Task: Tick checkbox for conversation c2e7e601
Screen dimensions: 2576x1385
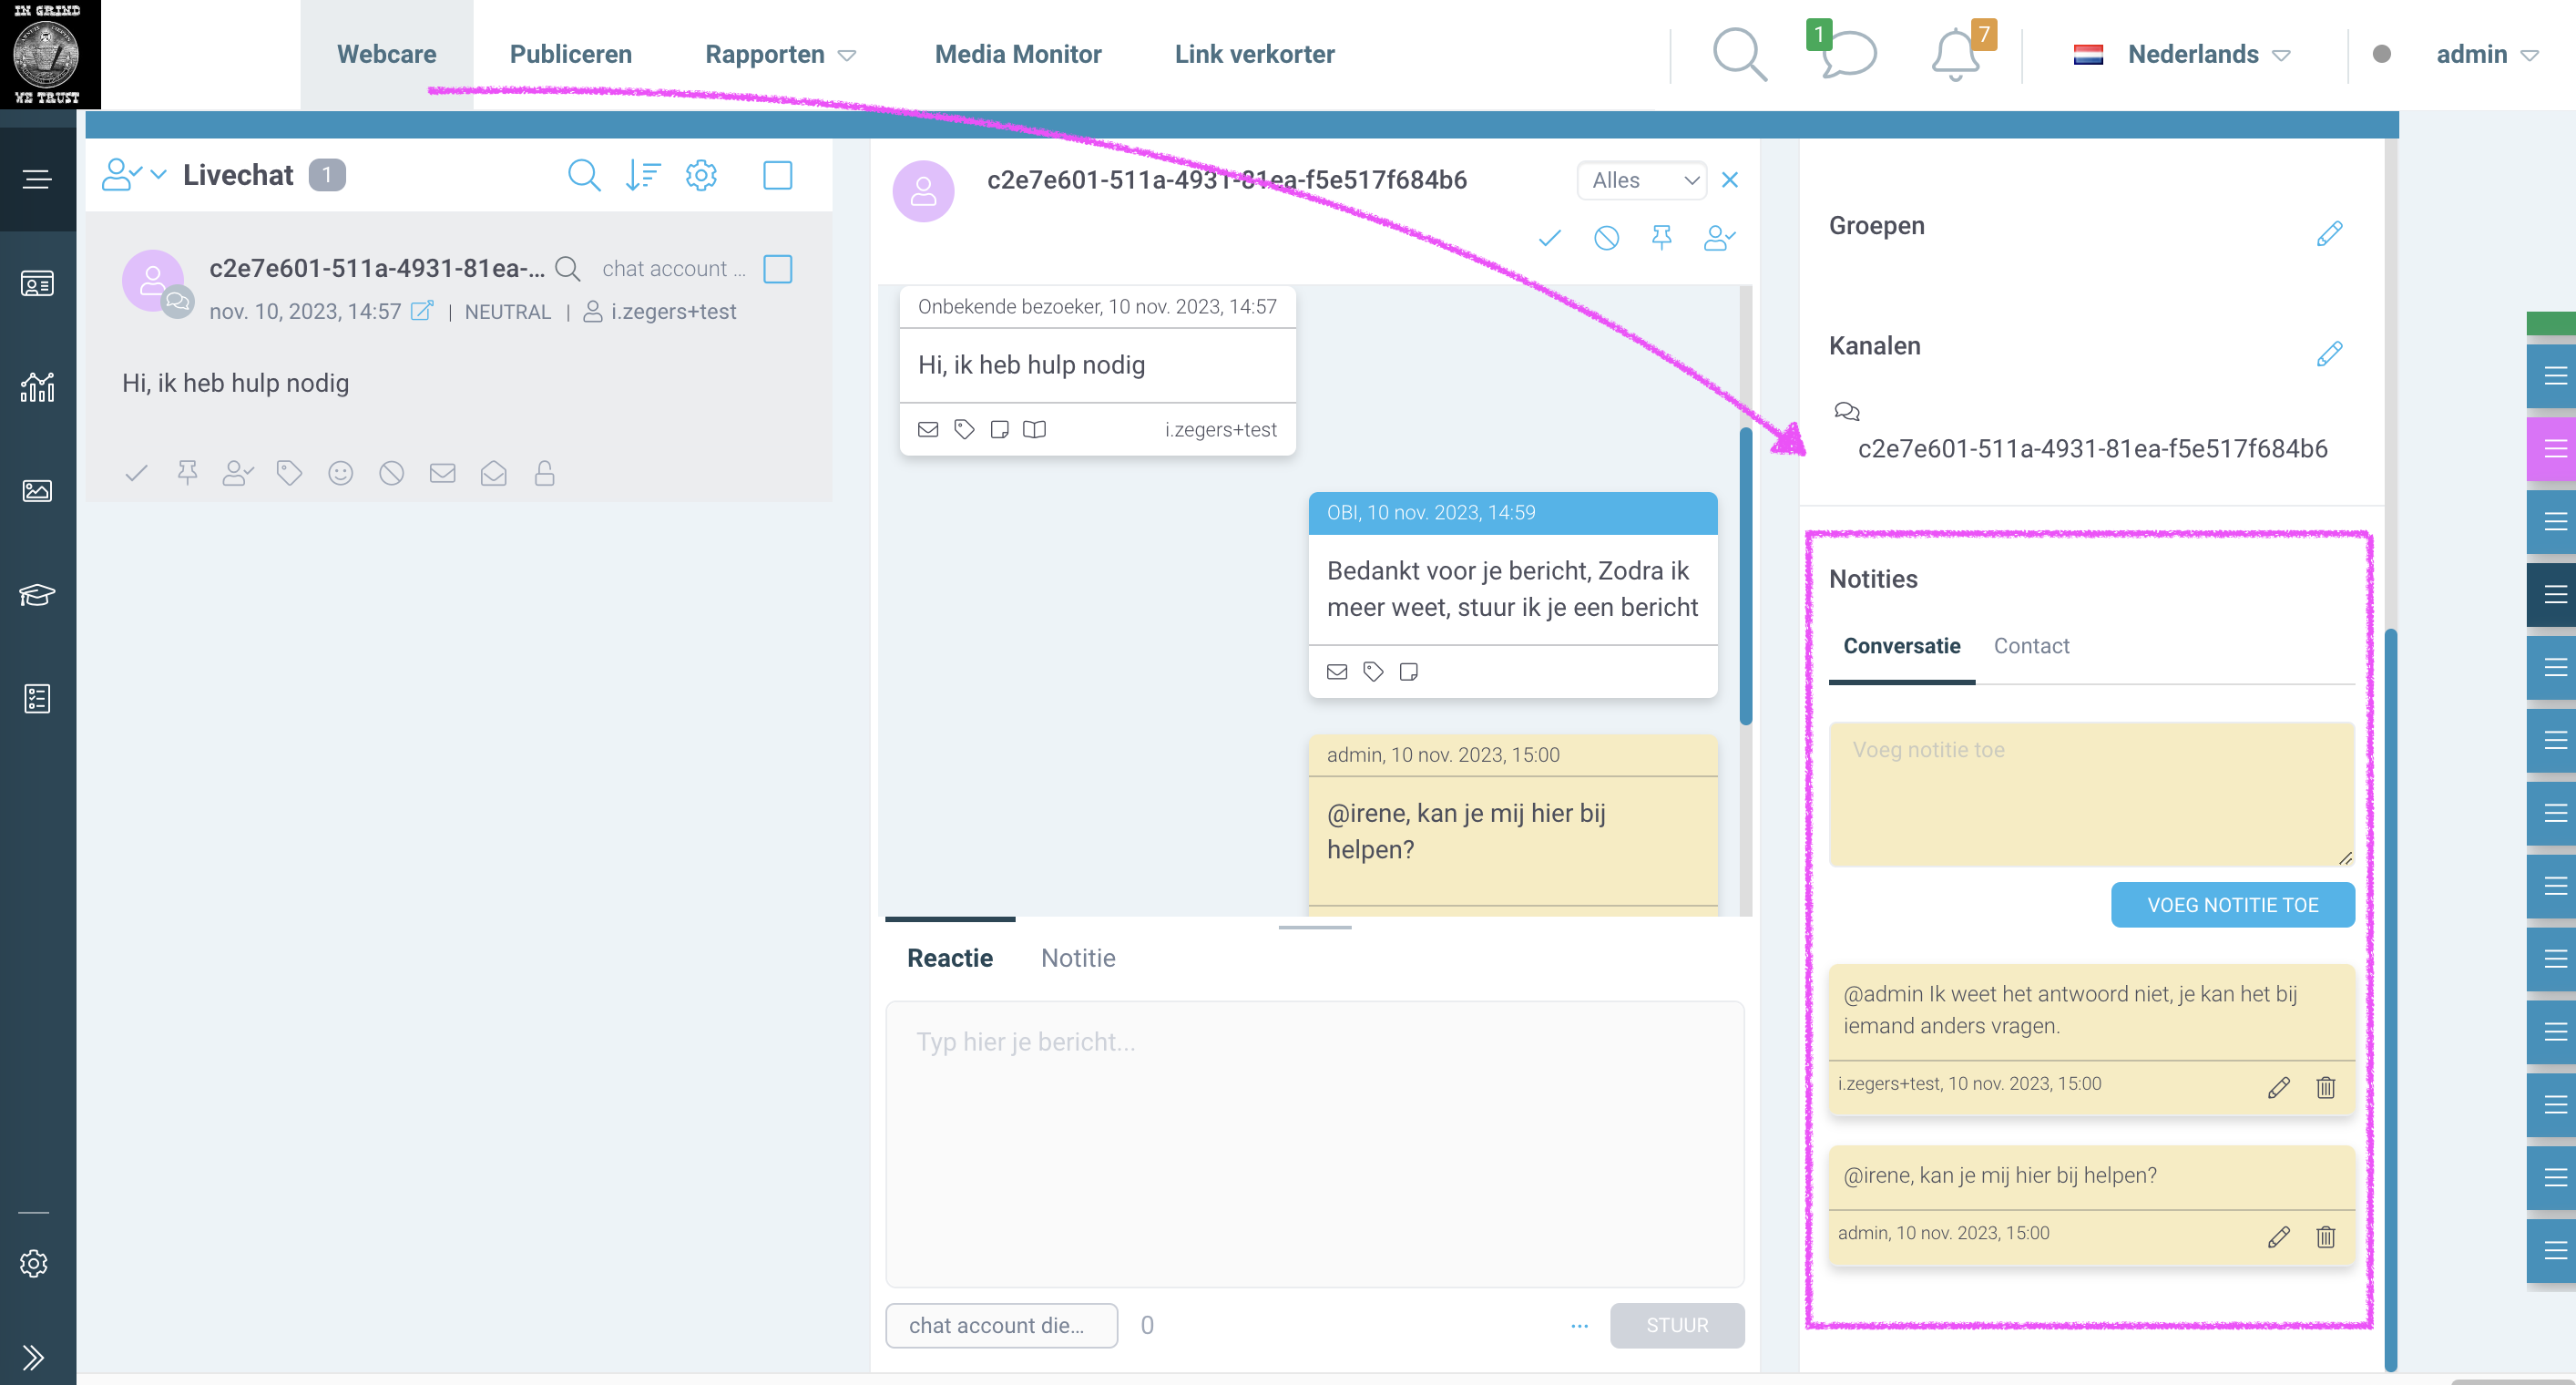Action: coord(777,269)
